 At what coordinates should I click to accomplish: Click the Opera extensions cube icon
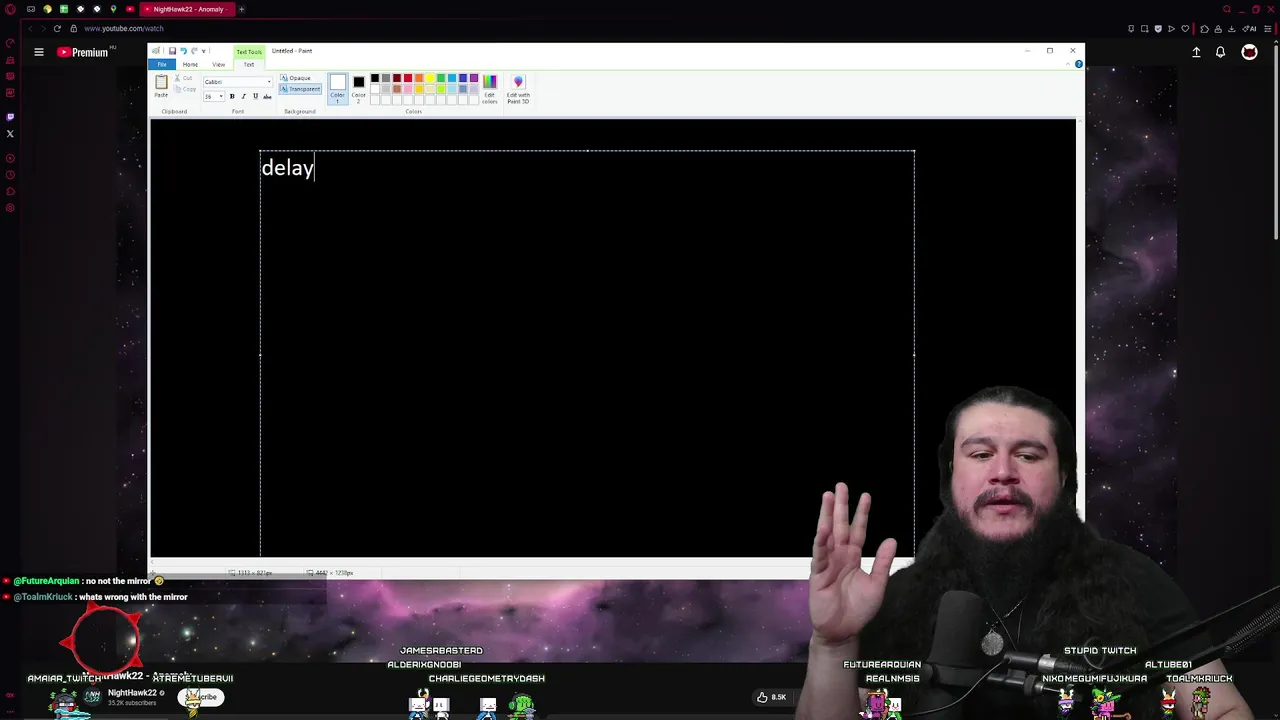click(1205, 29)
